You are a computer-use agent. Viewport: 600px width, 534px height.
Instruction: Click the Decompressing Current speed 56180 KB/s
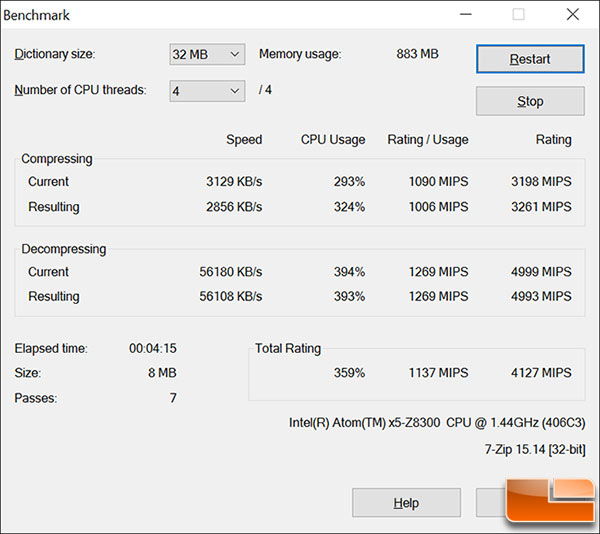pyautogui.click(x=230, y=272)
